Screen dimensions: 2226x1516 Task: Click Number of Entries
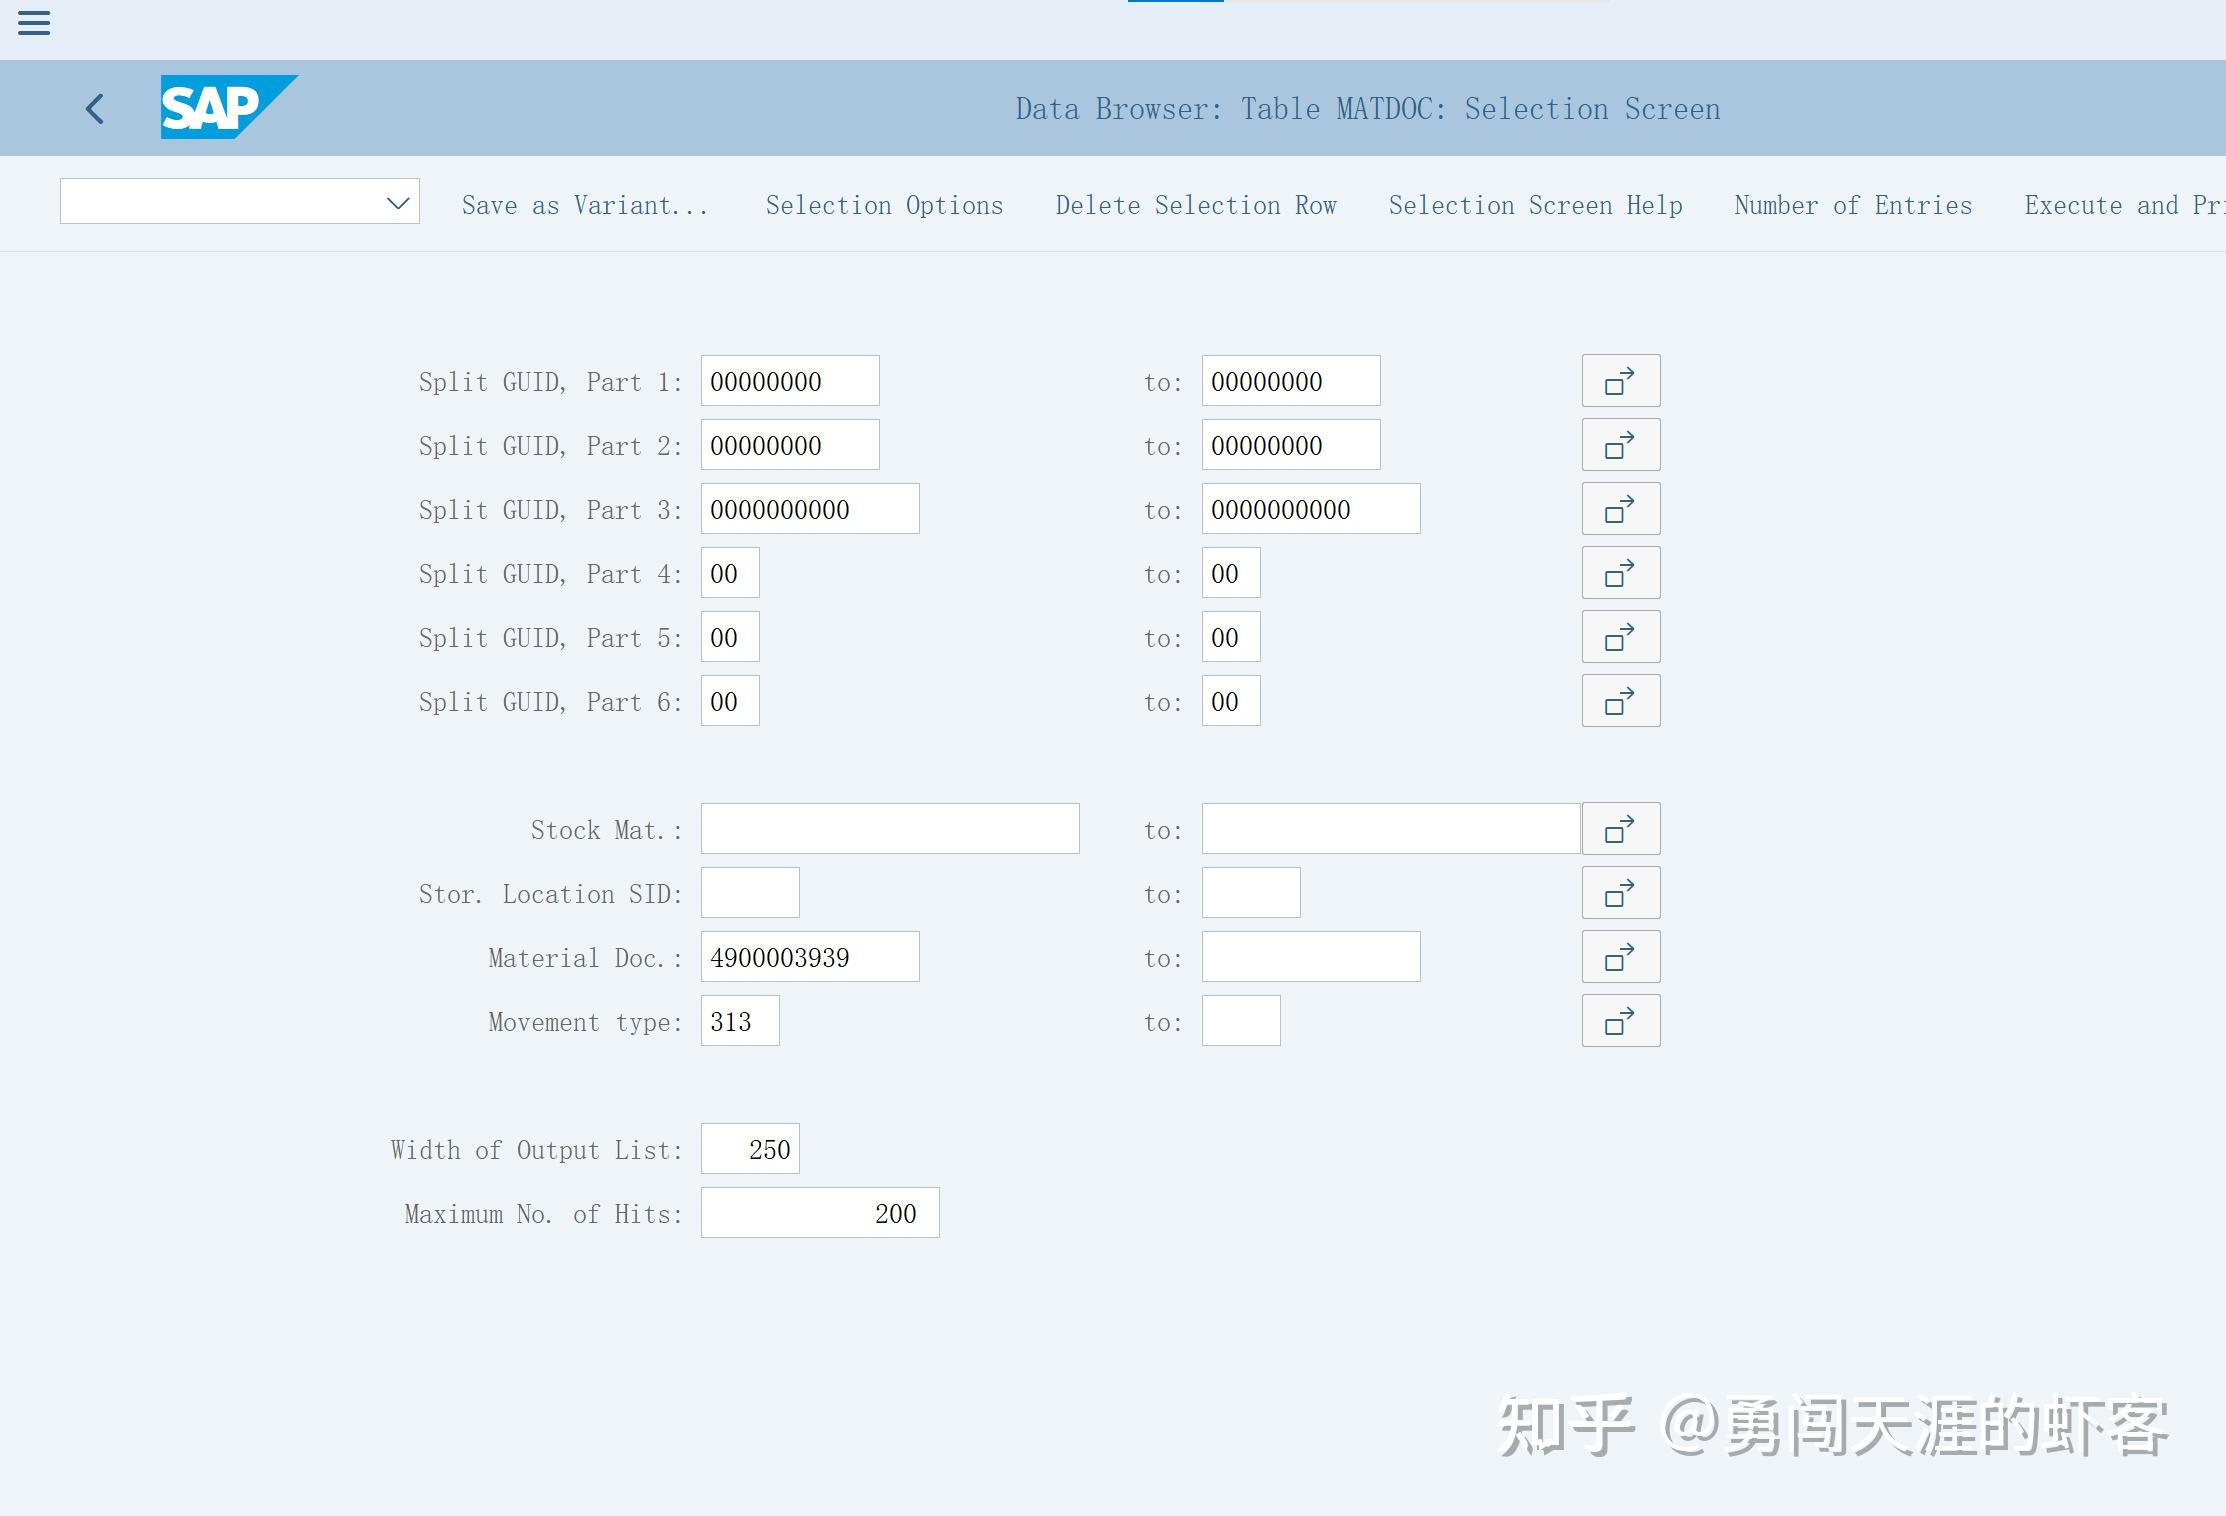(1852, 205)
